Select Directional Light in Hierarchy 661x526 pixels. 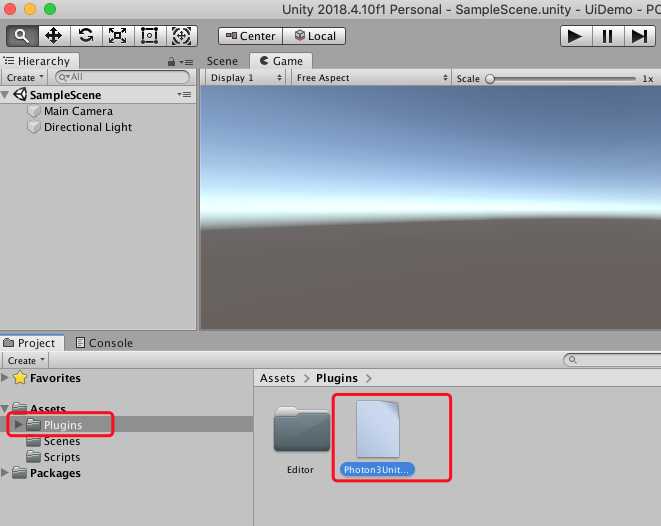tap(88, 127)
